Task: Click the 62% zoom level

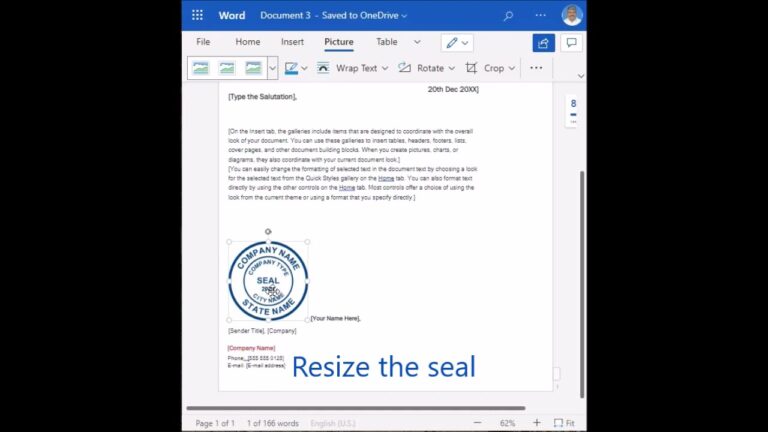Action: [x=507, y=423]
